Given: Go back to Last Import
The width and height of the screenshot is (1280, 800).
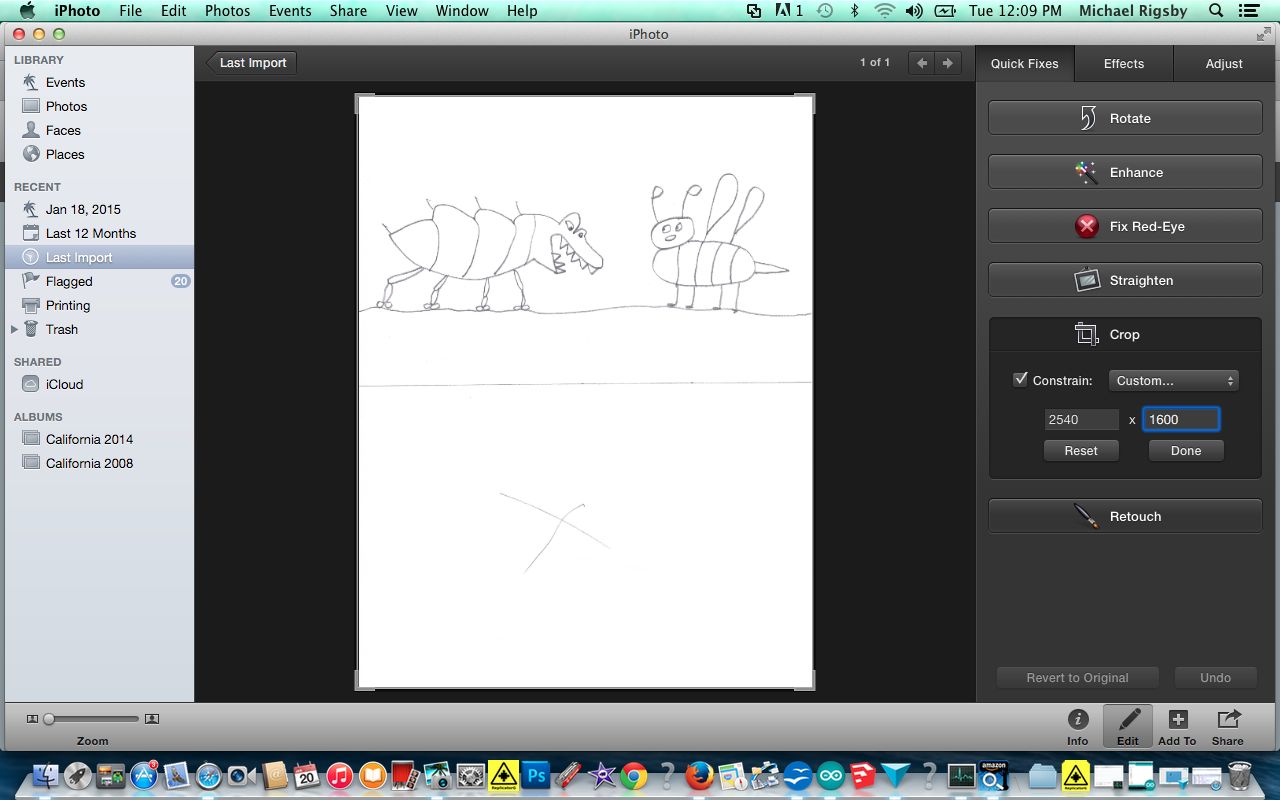Looking at the screenshot, I should click(251, 62).
